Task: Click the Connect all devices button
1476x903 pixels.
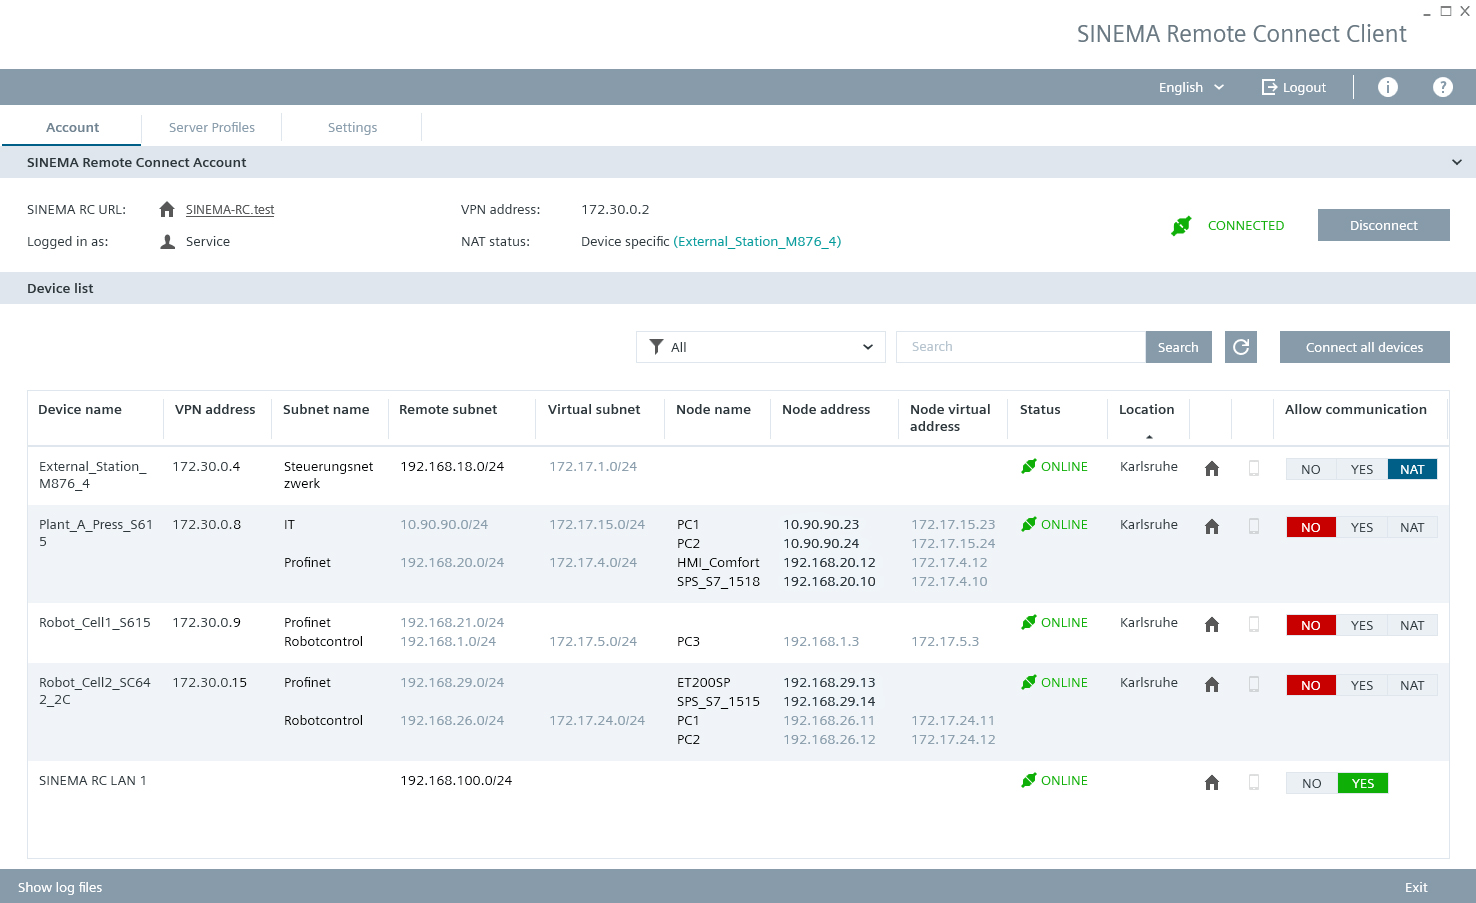Action: click(1364, 347)
